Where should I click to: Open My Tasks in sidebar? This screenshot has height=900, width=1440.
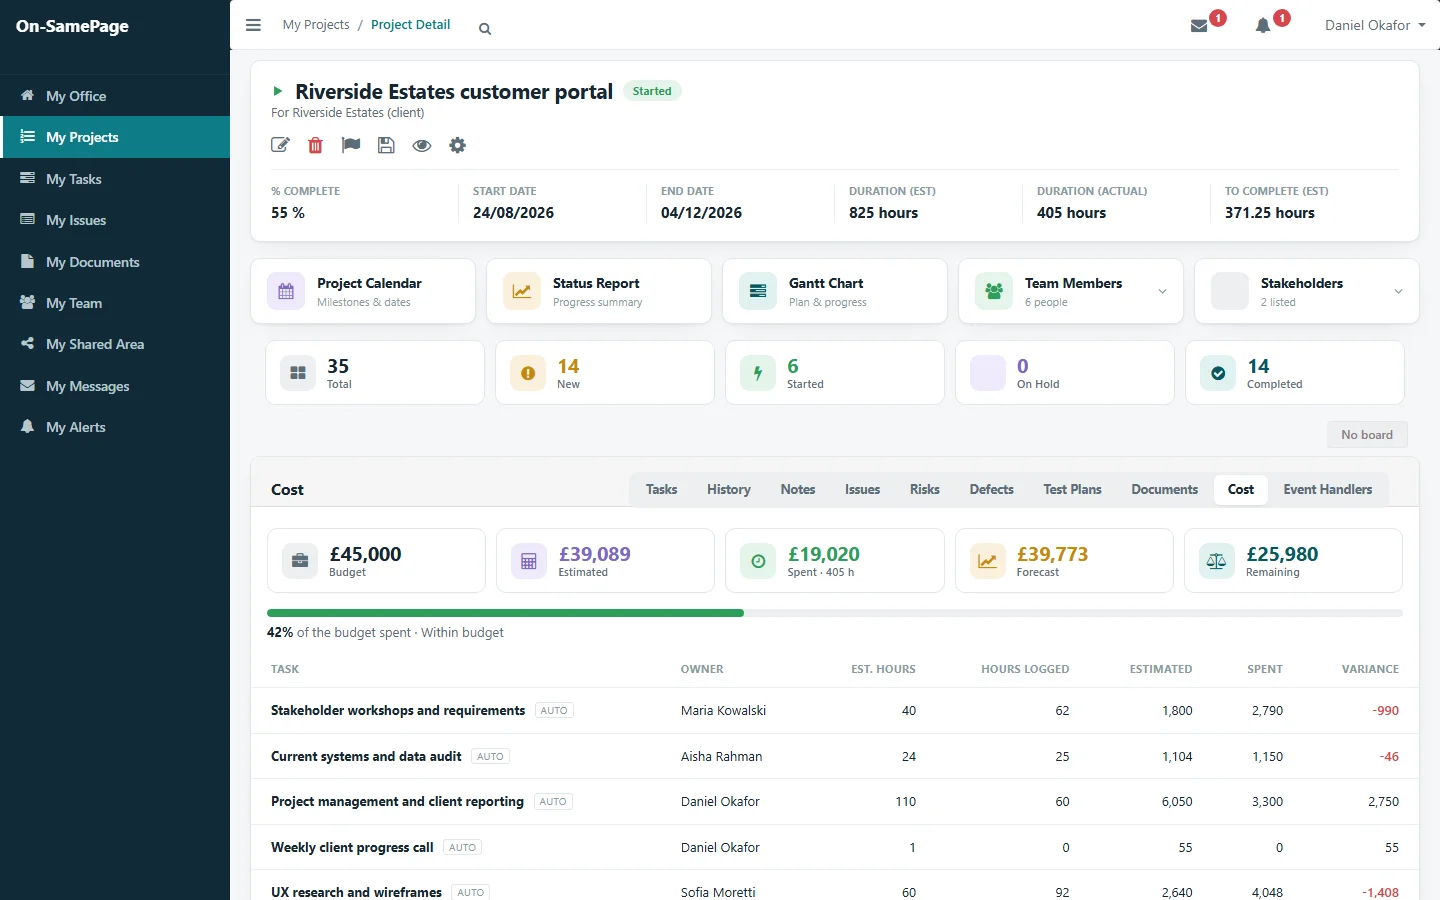pyautogui.click(x=115, y=179)
